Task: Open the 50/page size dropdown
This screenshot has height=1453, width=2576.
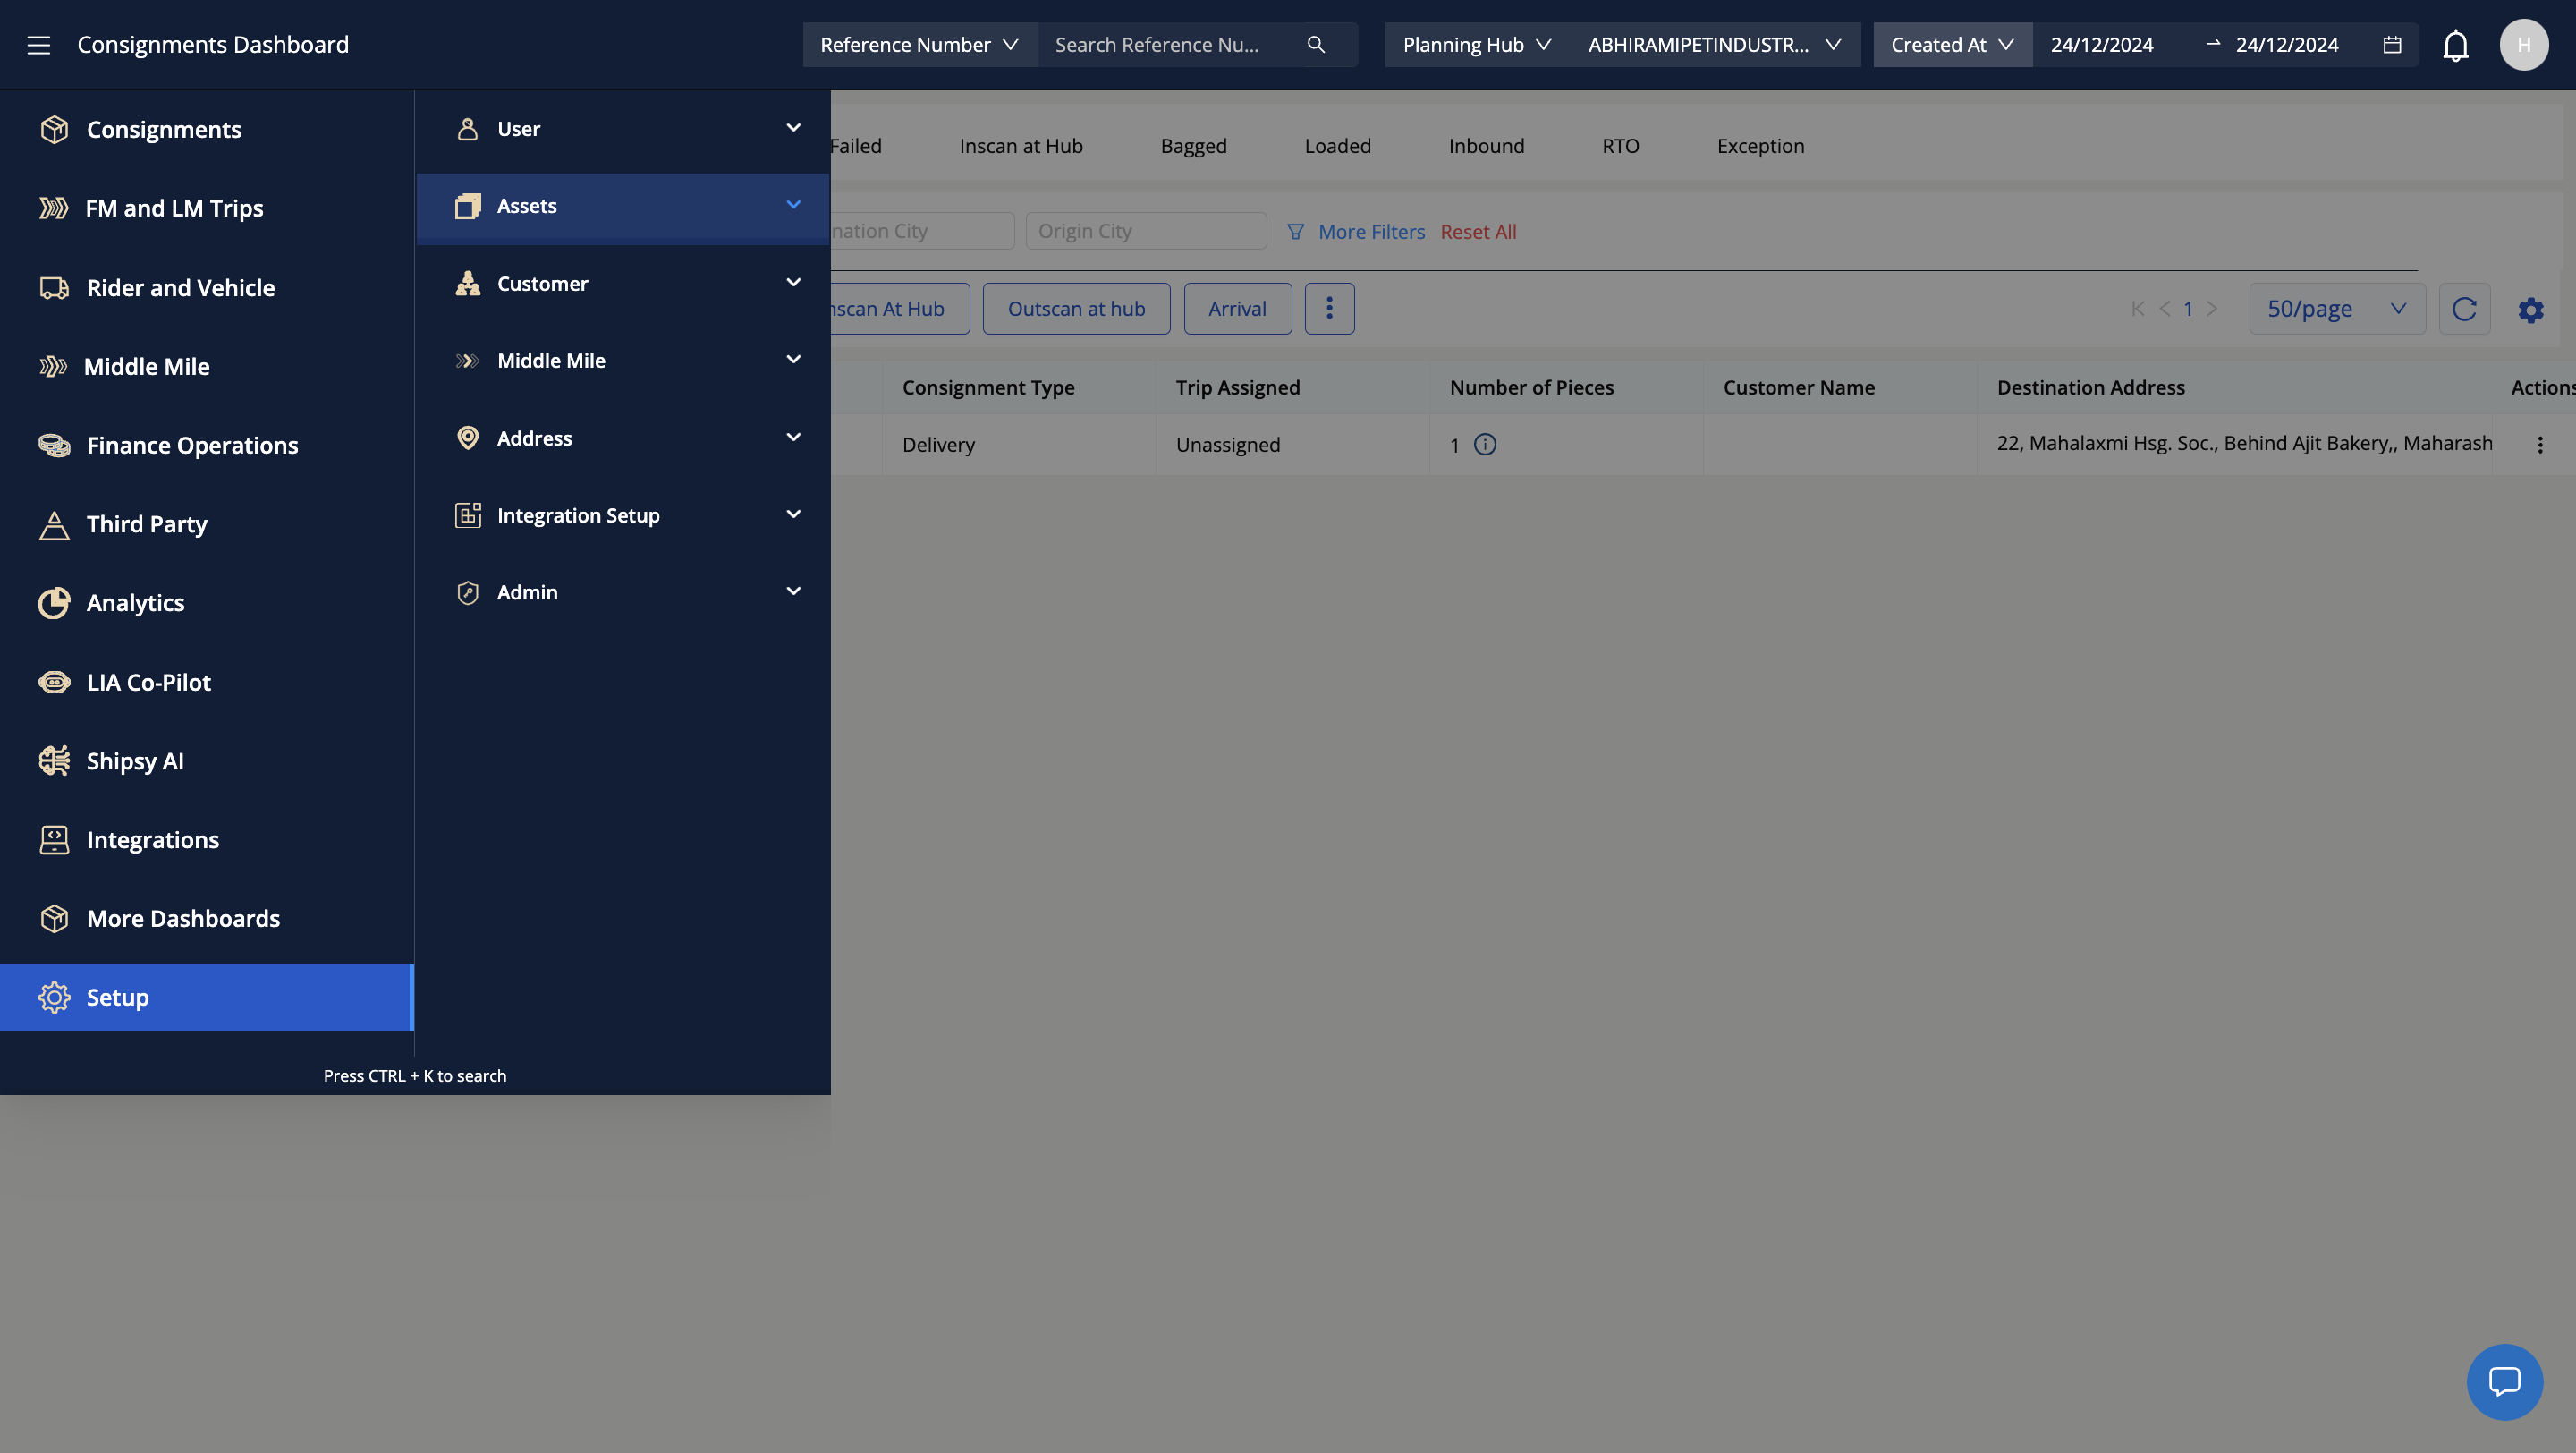Action: pos(2336,309)
